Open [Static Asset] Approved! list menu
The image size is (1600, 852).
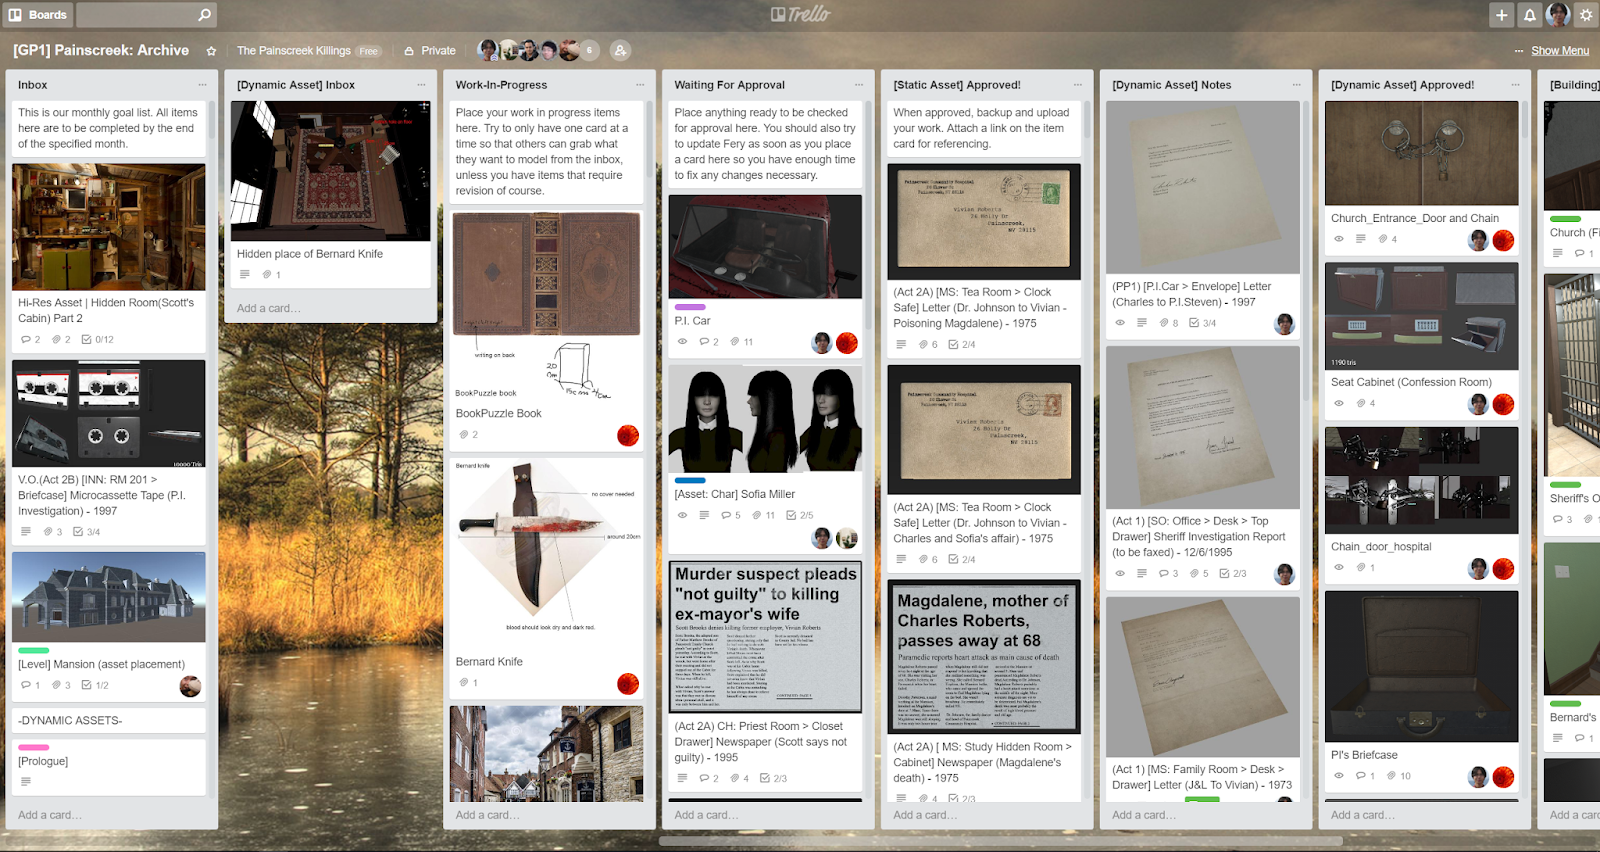[x=1078, y=85]
